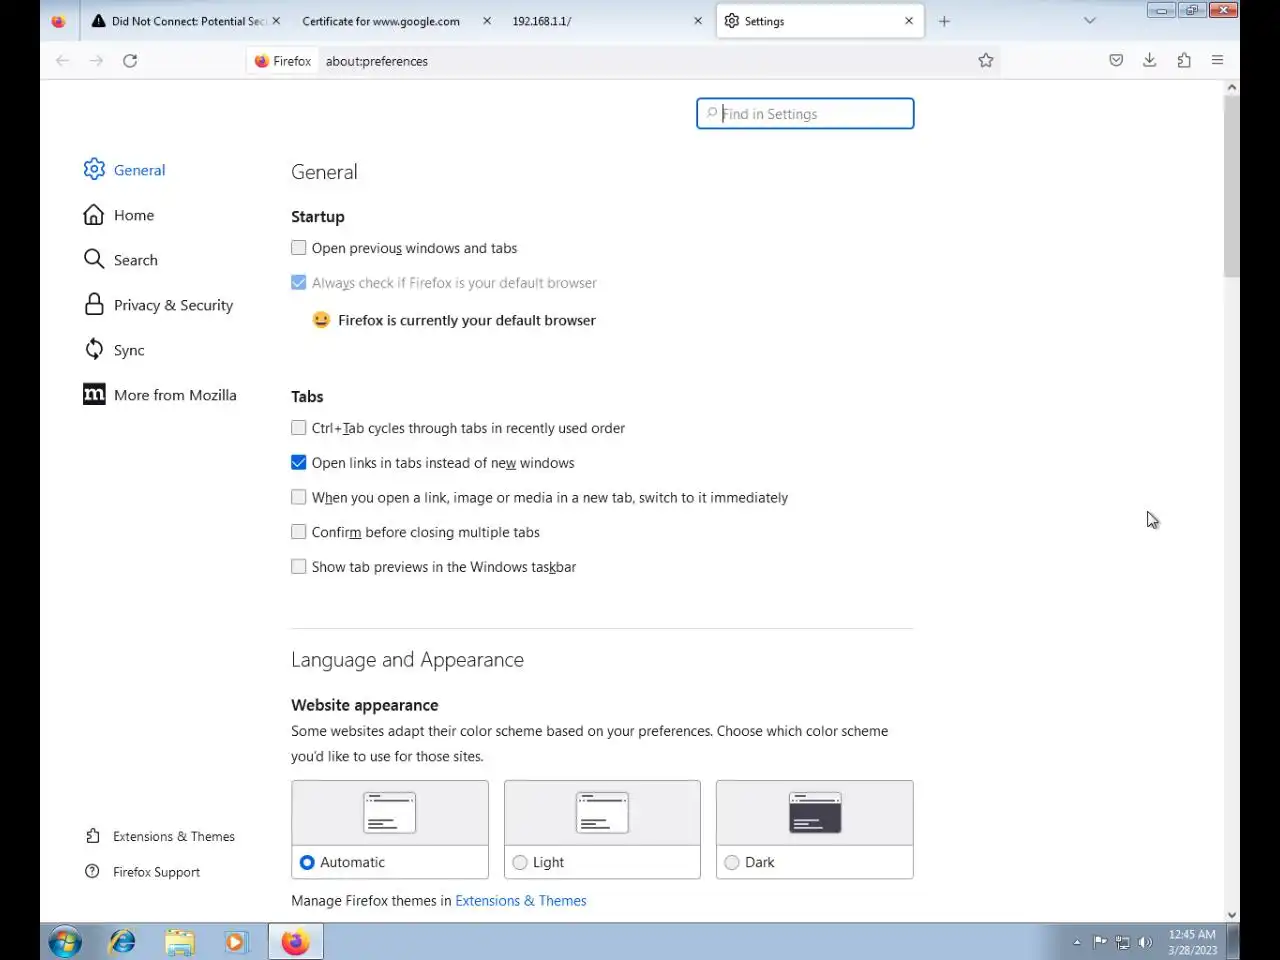This screenshot has height=960, width=1280.
Task: Click the page vertical scrollbar thumb
Action: click(x=1232, y=186)
